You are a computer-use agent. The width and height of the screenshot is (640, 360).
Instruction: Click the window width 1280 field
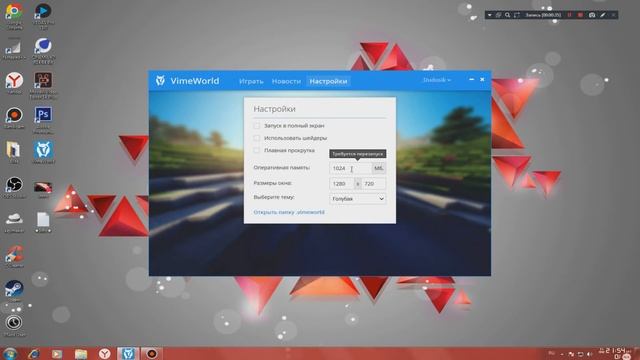pos(342,184)
